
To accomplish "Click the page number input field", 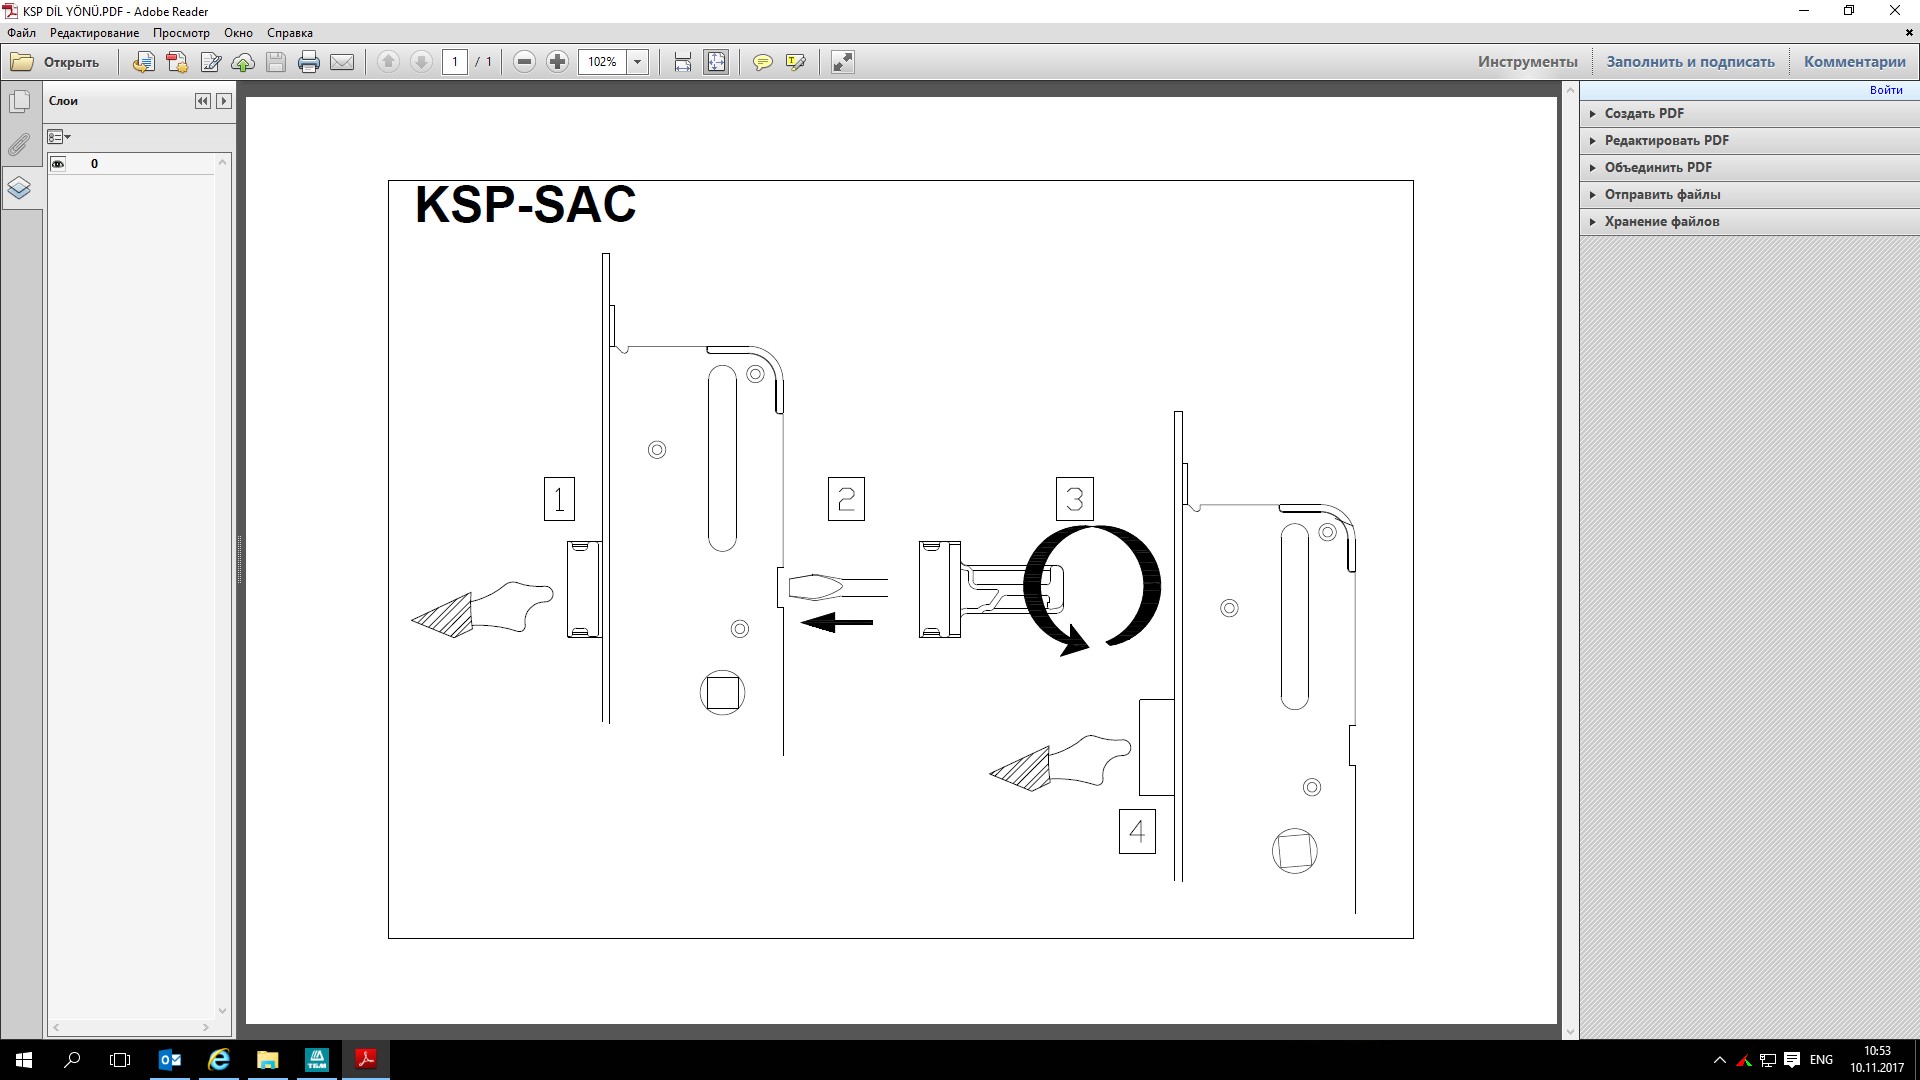I will click(x=455, y=62).
